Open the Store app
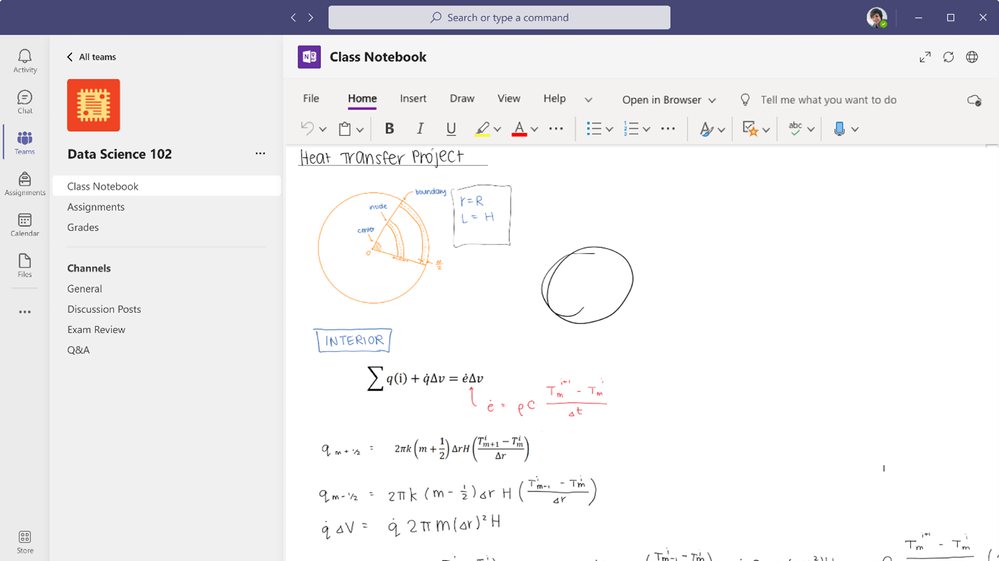Image resolution: width=999 pixels, height=561 pixels. [x=25, y=542]
